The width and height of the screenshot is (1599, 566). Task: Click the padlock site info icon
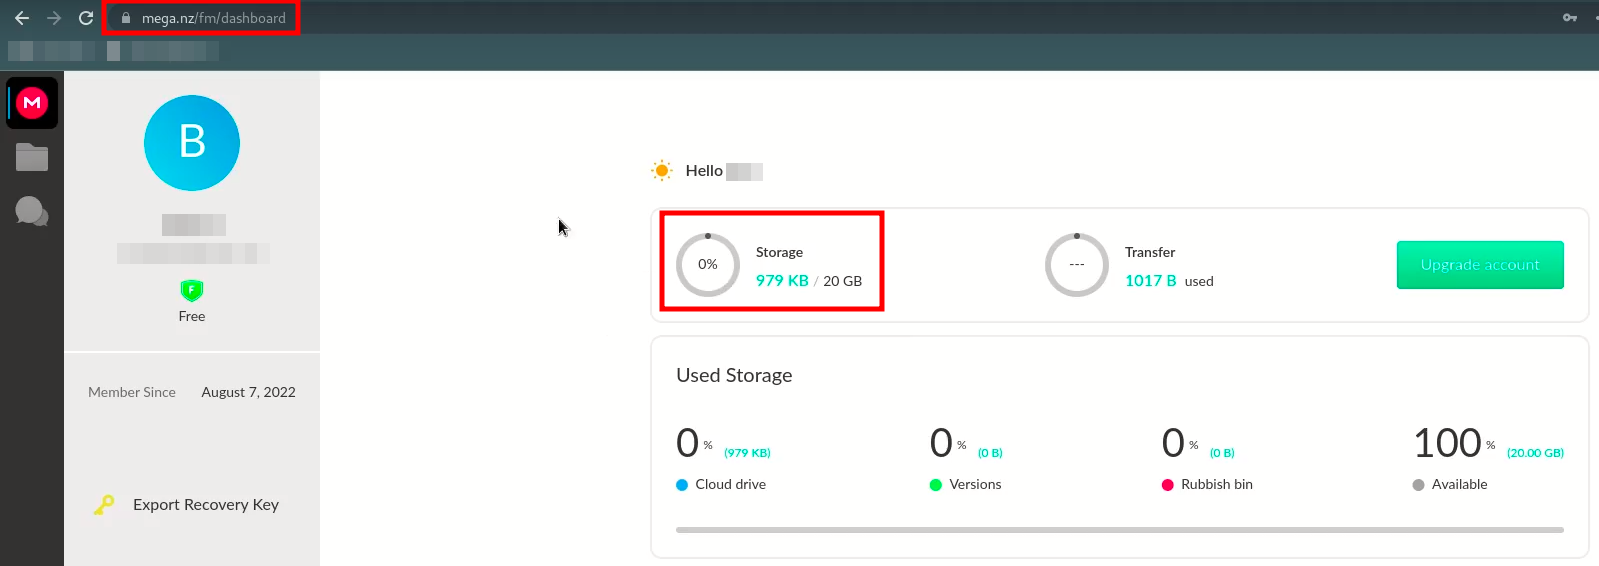click(x=126, y=18)
